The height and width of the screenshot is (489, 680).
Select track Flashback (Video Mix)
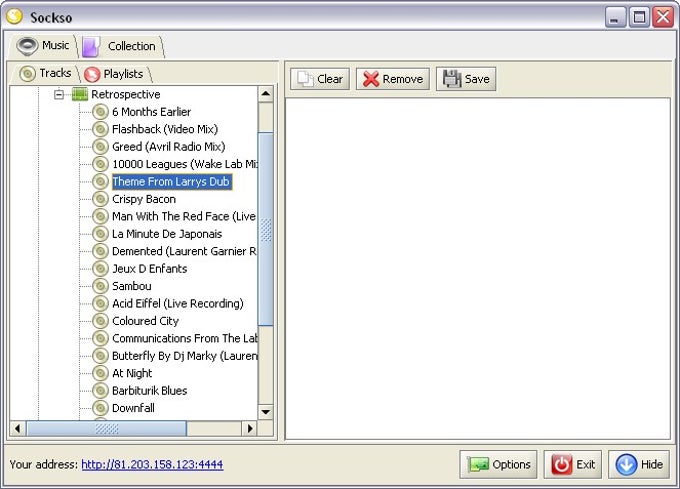click(x=165, y=129)
